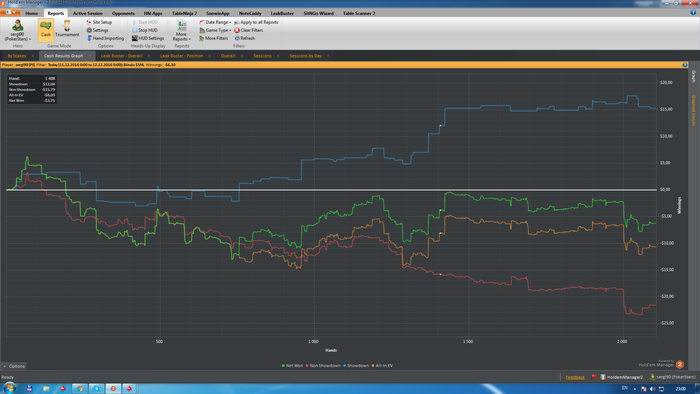Toggle Non Showdown line in legend
700x394 pixels.
[x=323, y=365]
